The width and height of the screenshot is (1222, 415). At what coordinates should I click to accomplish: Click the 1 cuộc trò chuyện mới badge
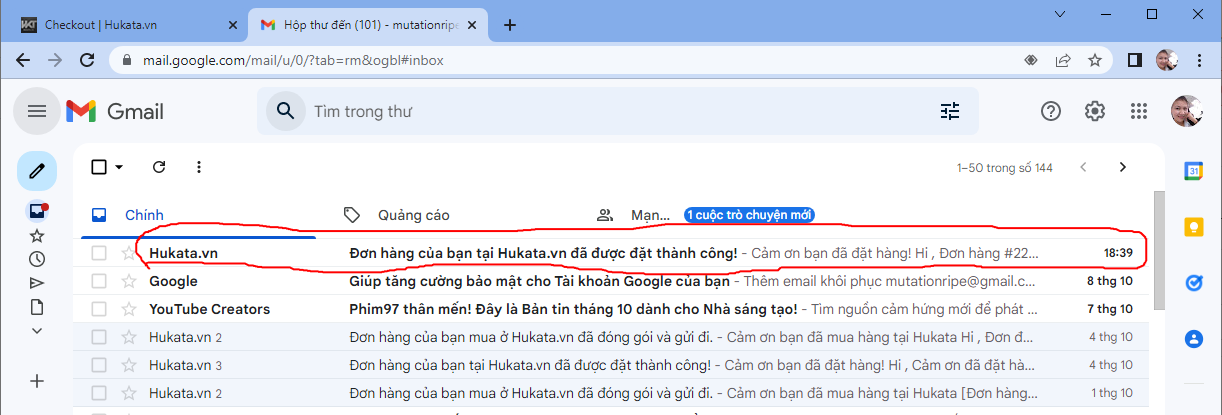(x=750, y=215)
